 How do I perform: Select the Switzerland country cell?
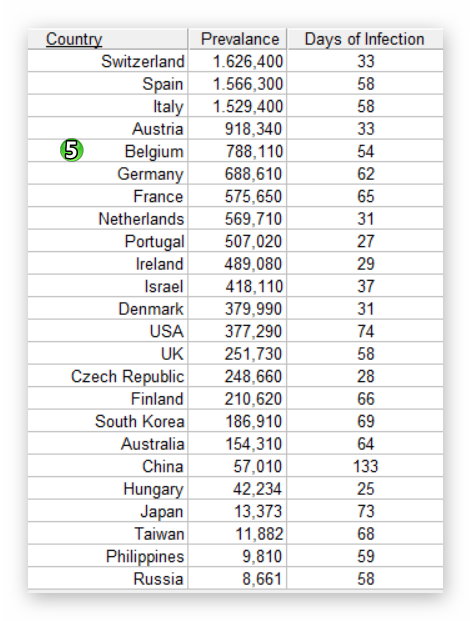point(108,61)
